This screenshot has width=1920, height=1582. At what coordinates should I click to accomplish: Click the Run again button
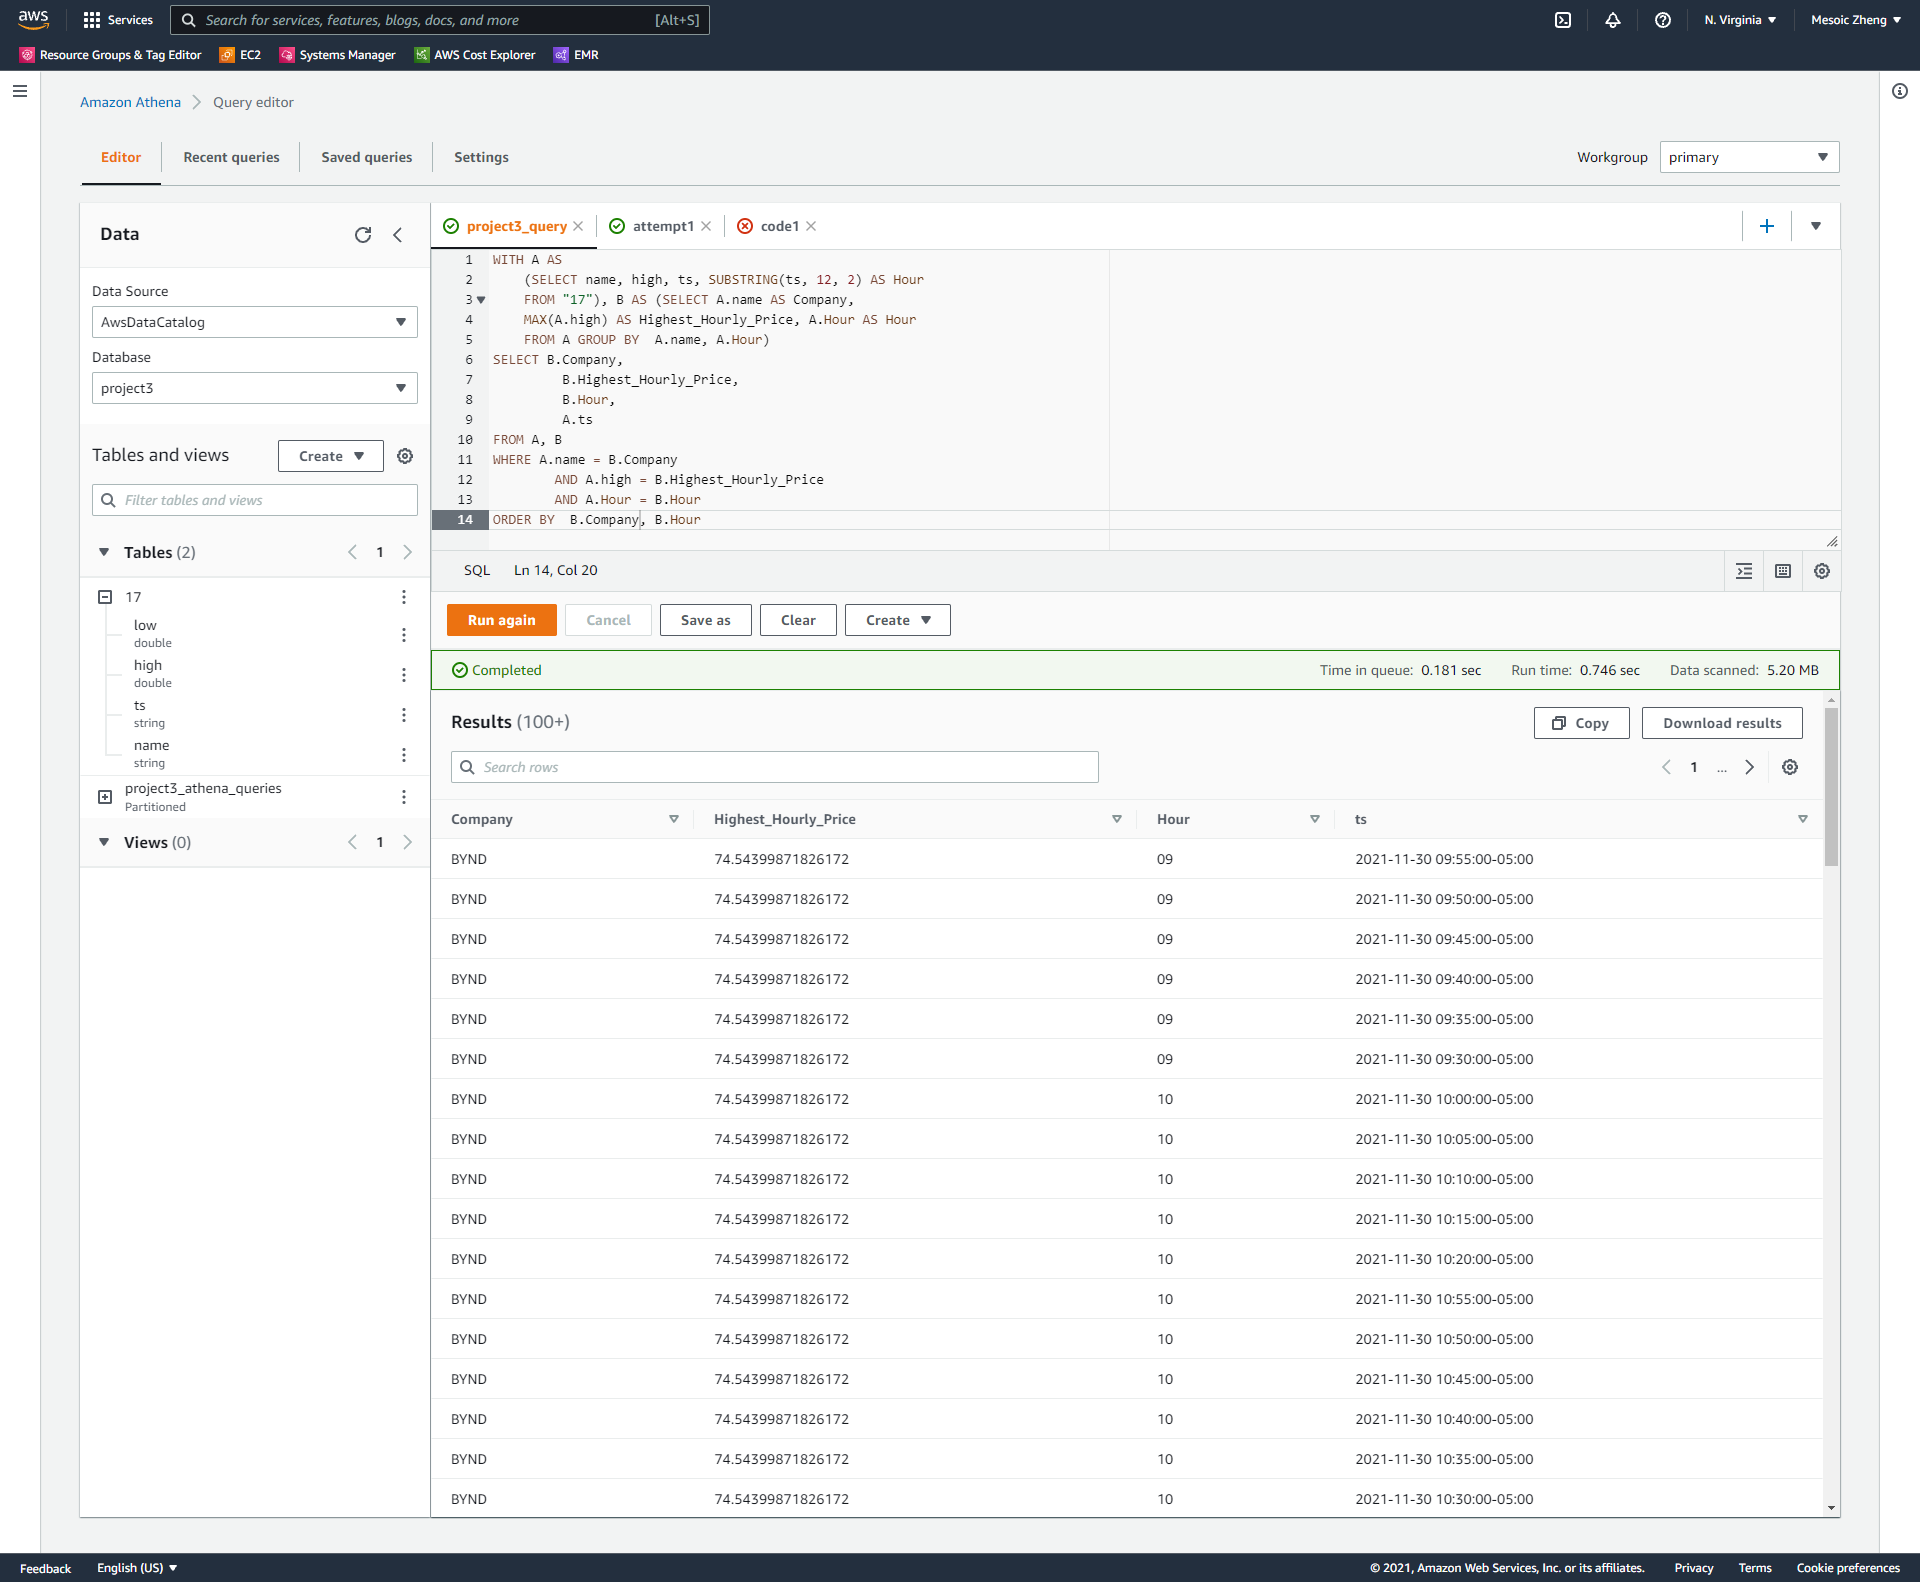[501, 619]
